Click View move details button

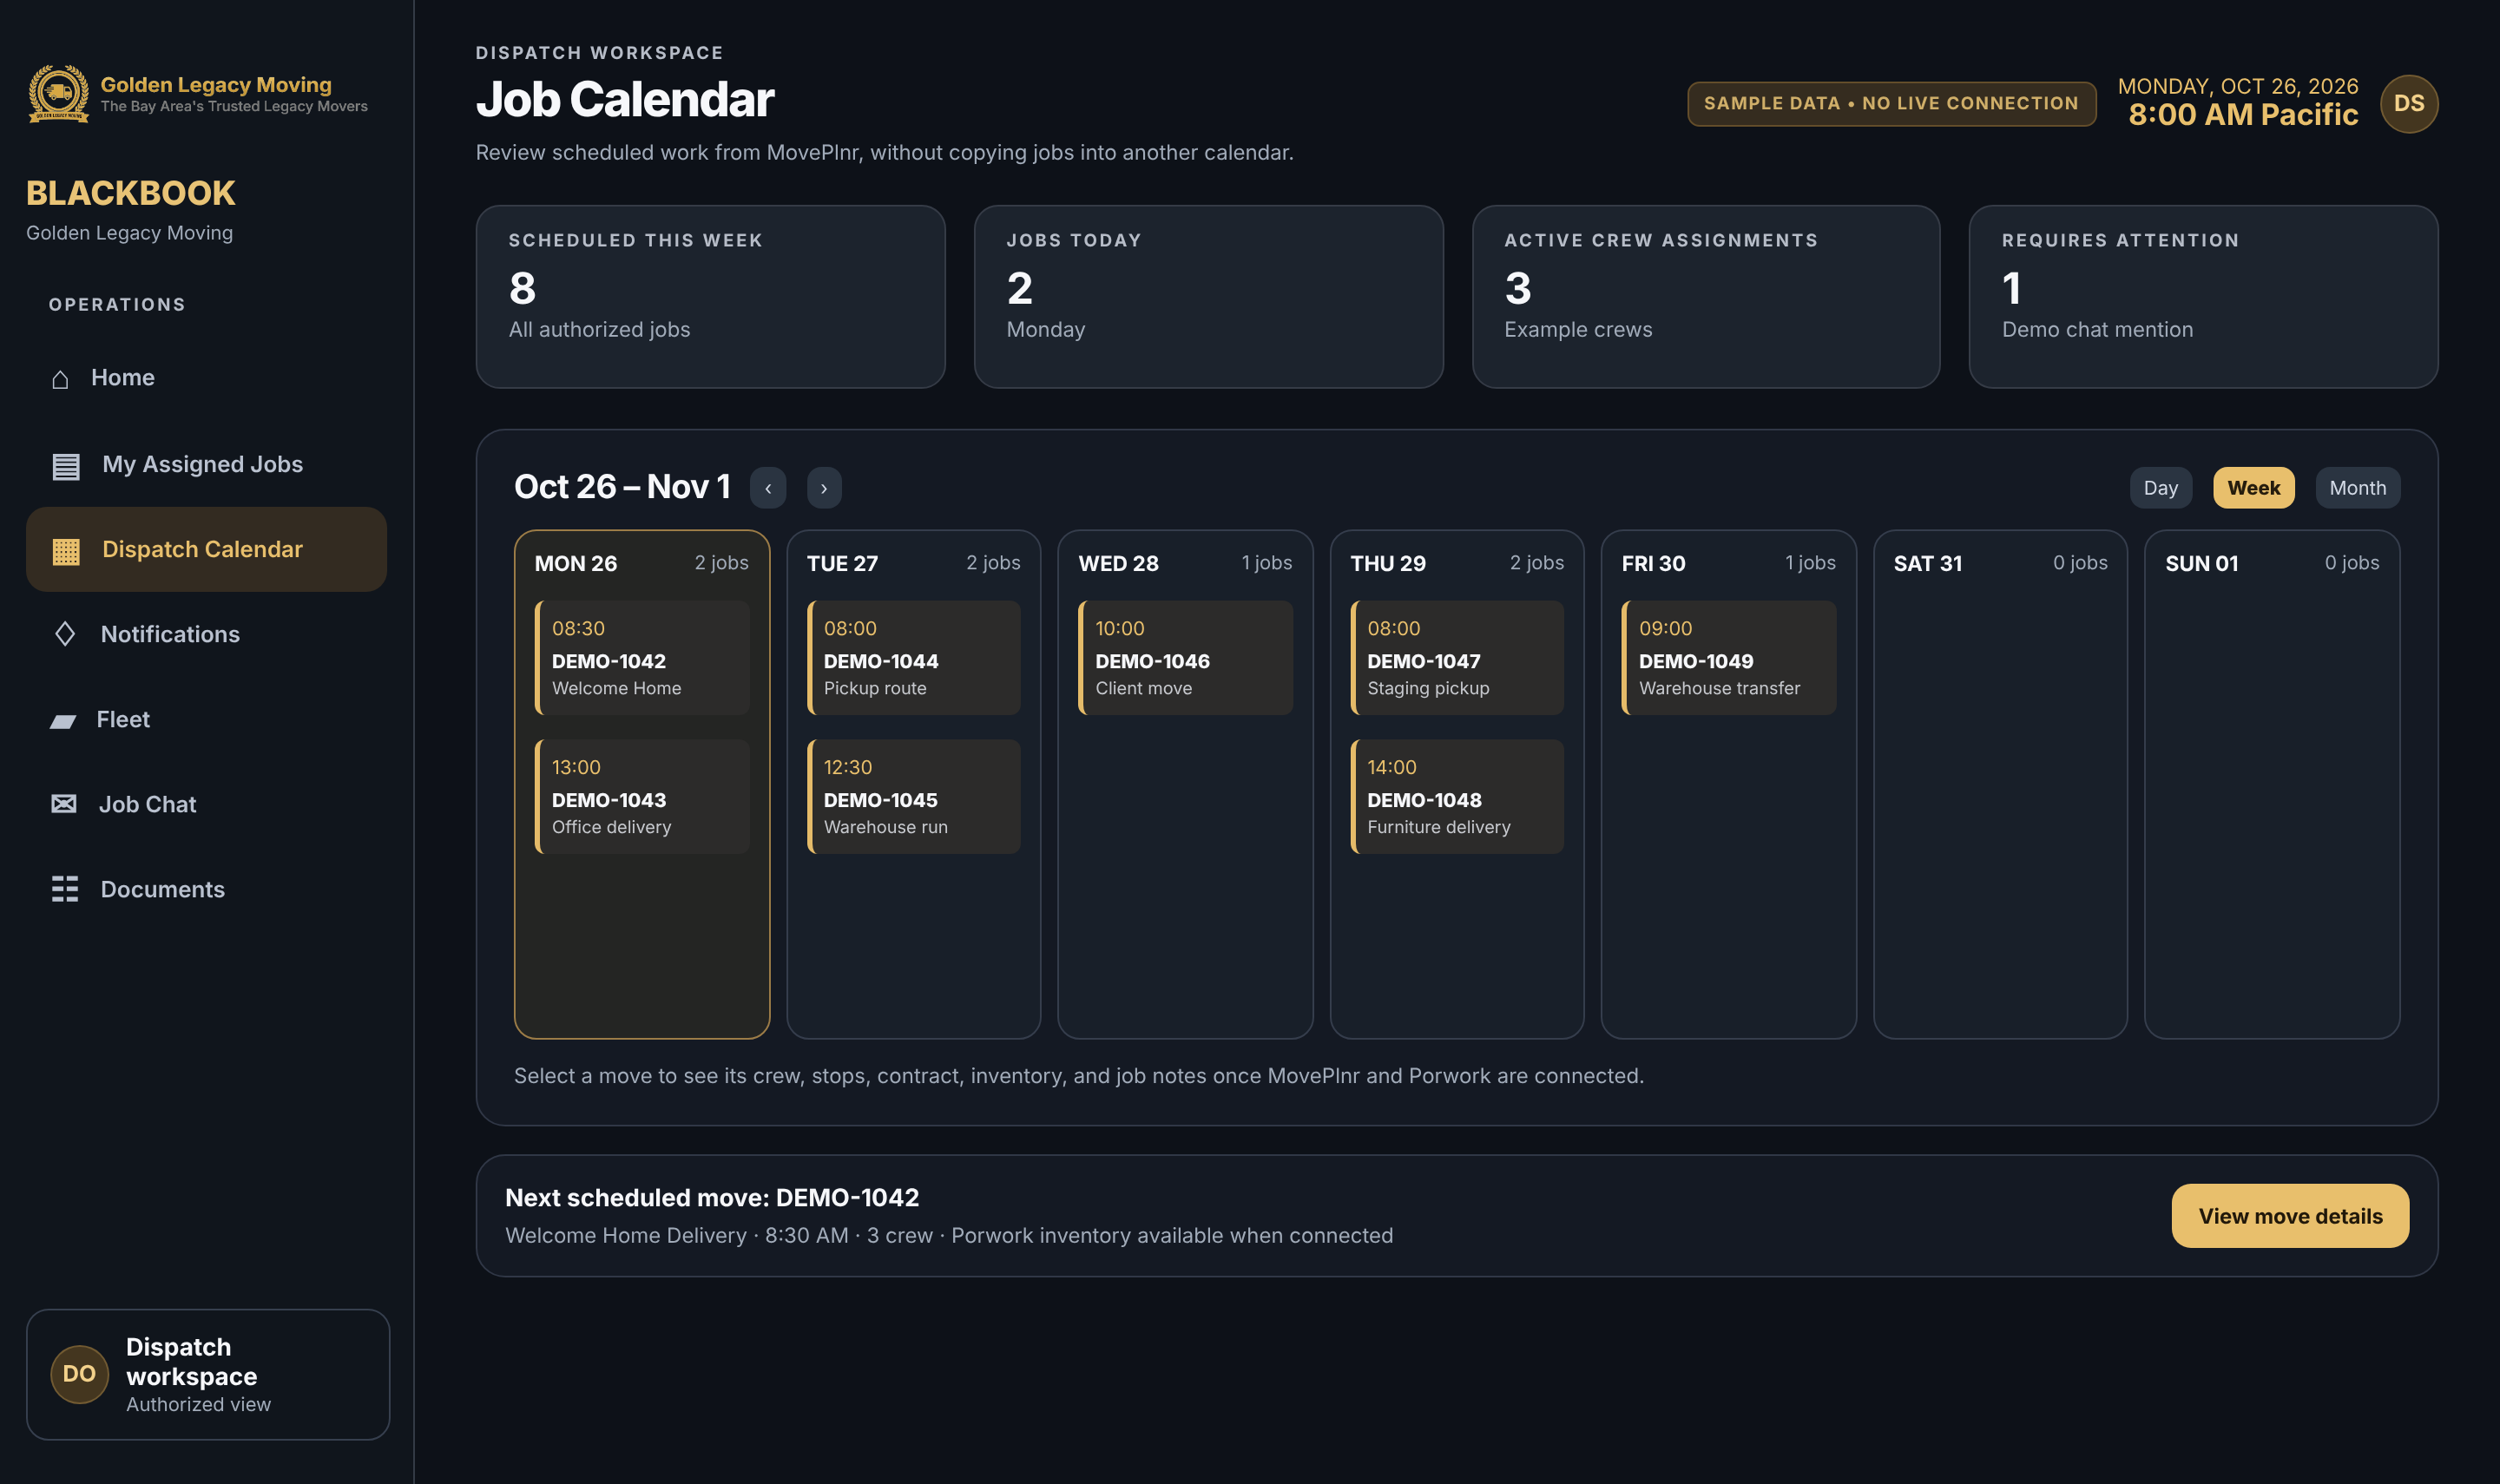[x=2290, y=1216]
